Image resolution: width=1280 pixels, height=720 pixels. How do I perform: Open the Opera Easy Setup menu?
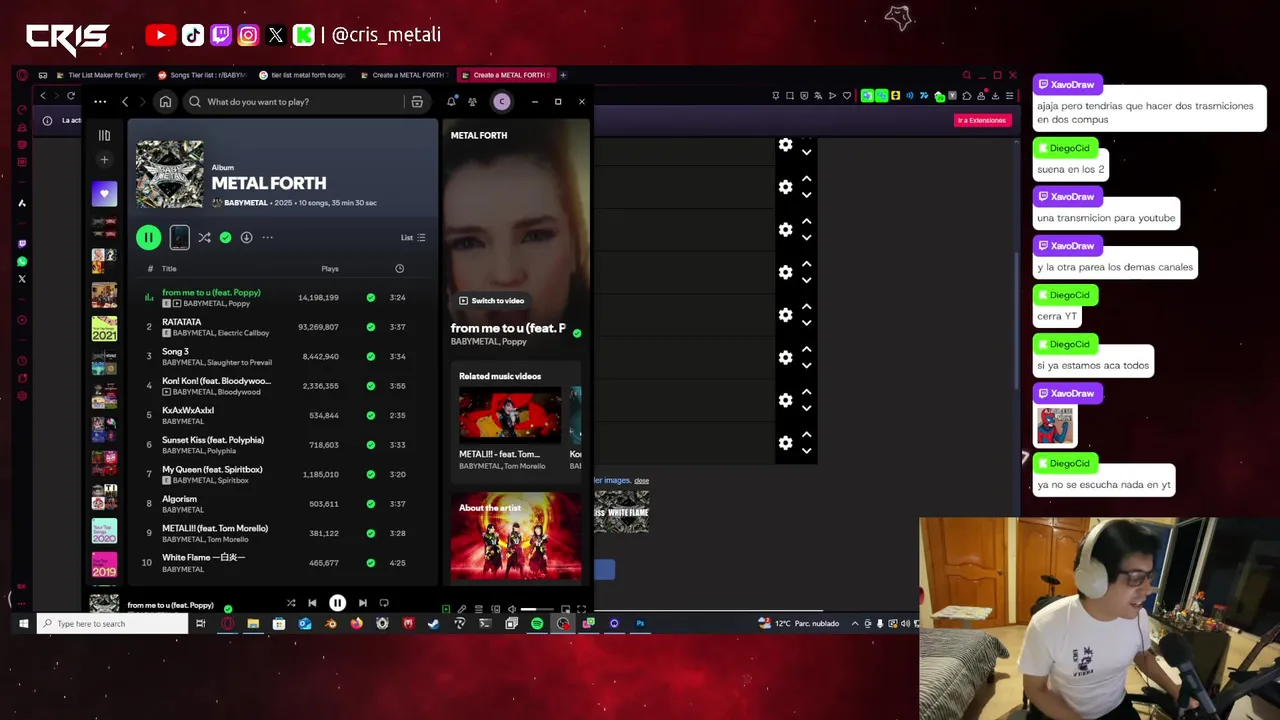1009,95
